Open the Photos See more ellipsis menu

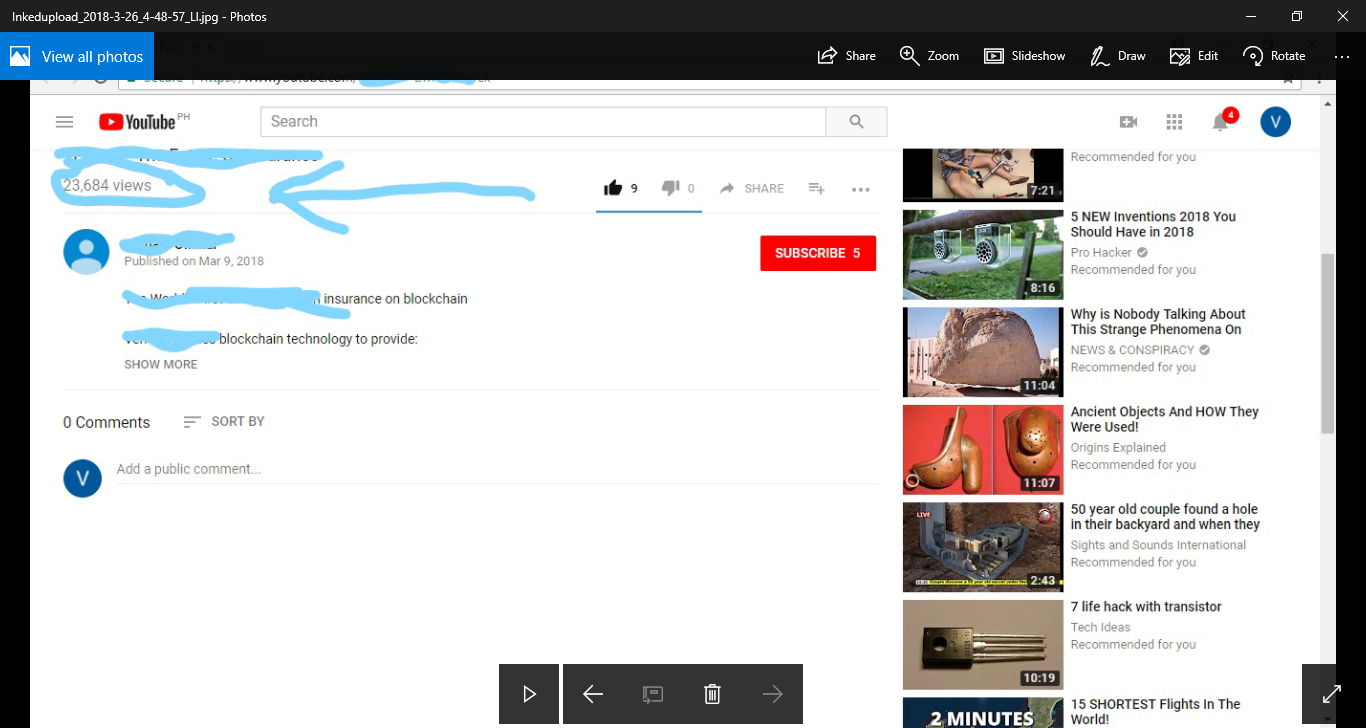click(1342, 56)
